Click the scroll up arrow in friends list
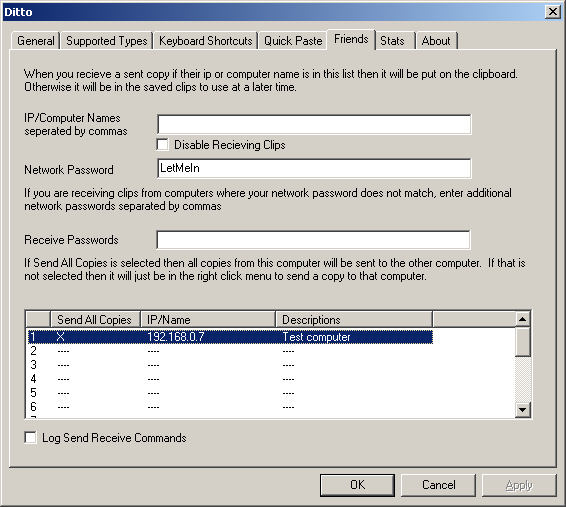This screenshot has height=507, width=566. [522, 319]
